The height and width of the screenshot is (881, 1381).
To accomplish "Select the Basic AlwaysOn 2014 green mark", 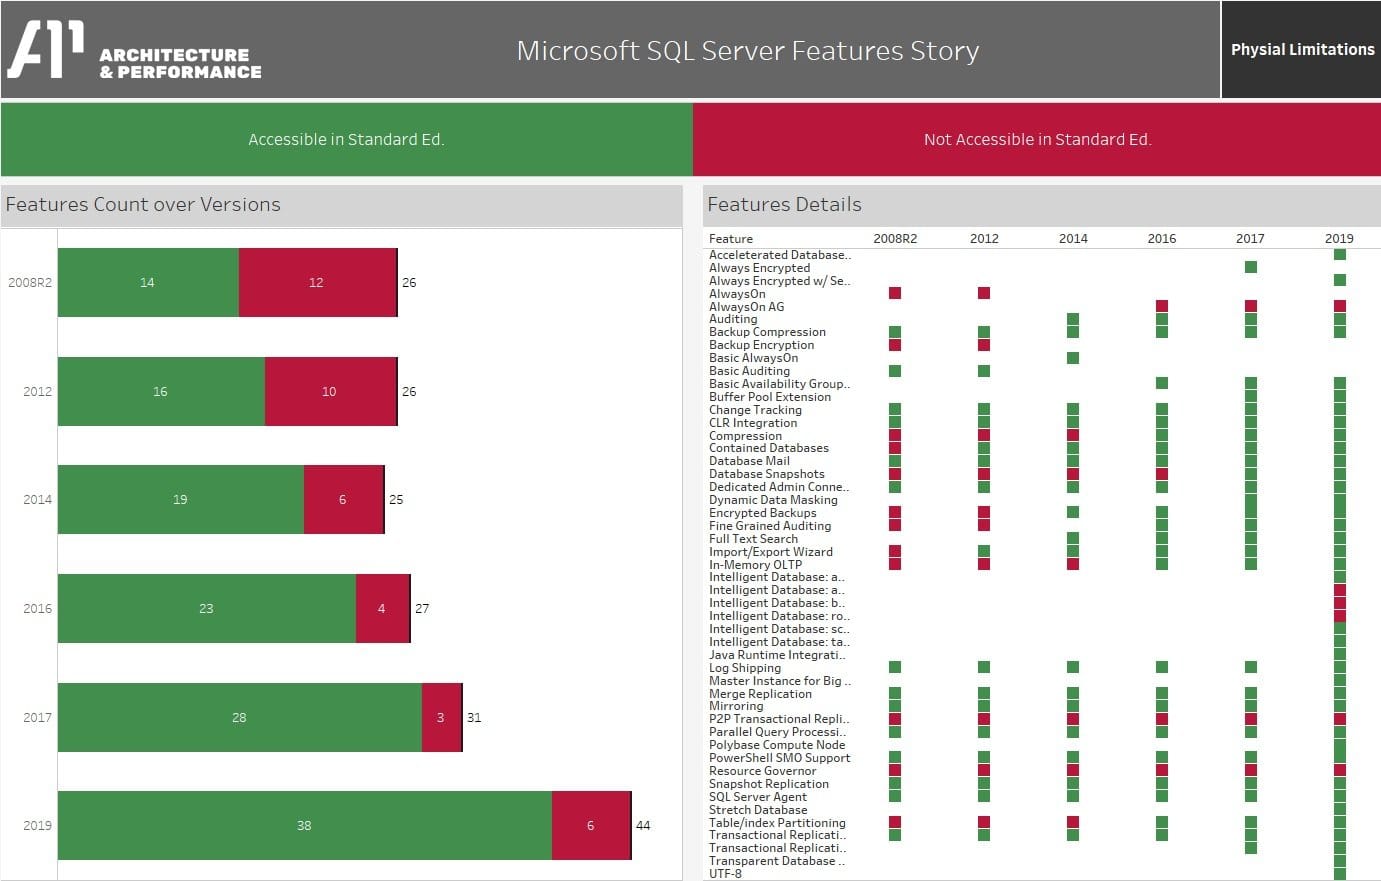I will (1073, 358).
